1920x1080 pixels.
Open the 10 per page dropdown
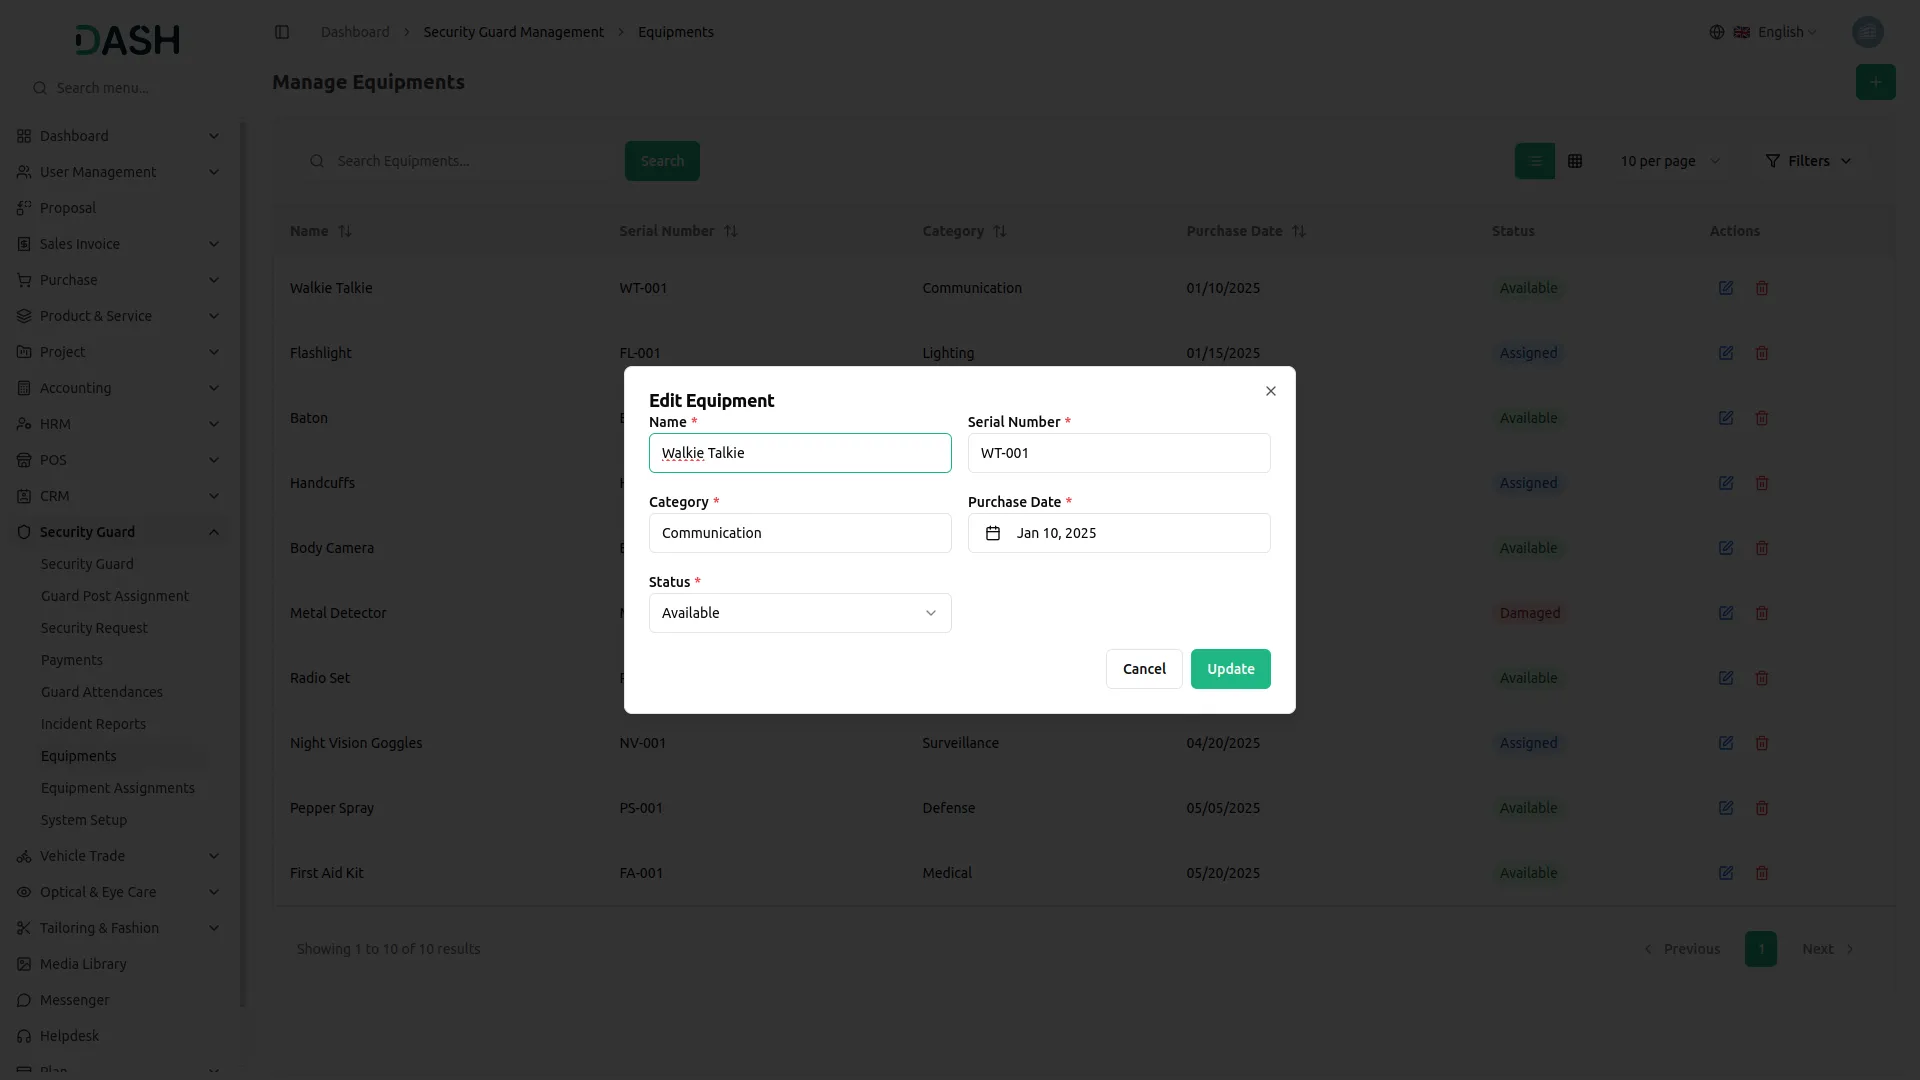[1669, 161]
